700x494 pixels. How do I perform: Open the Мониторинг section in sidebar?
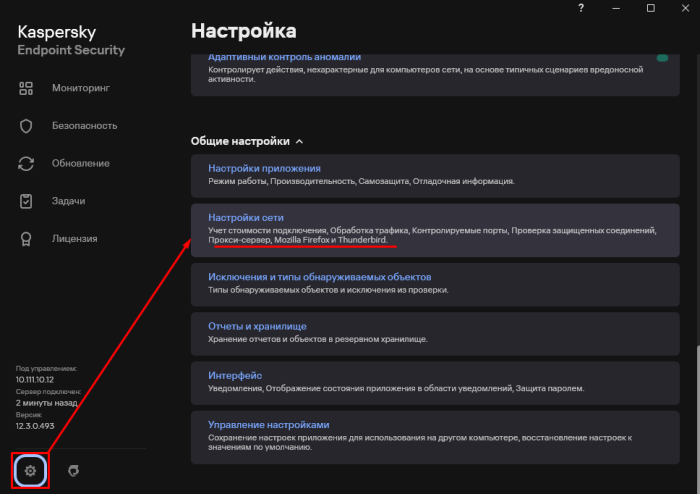click(80, 88)
